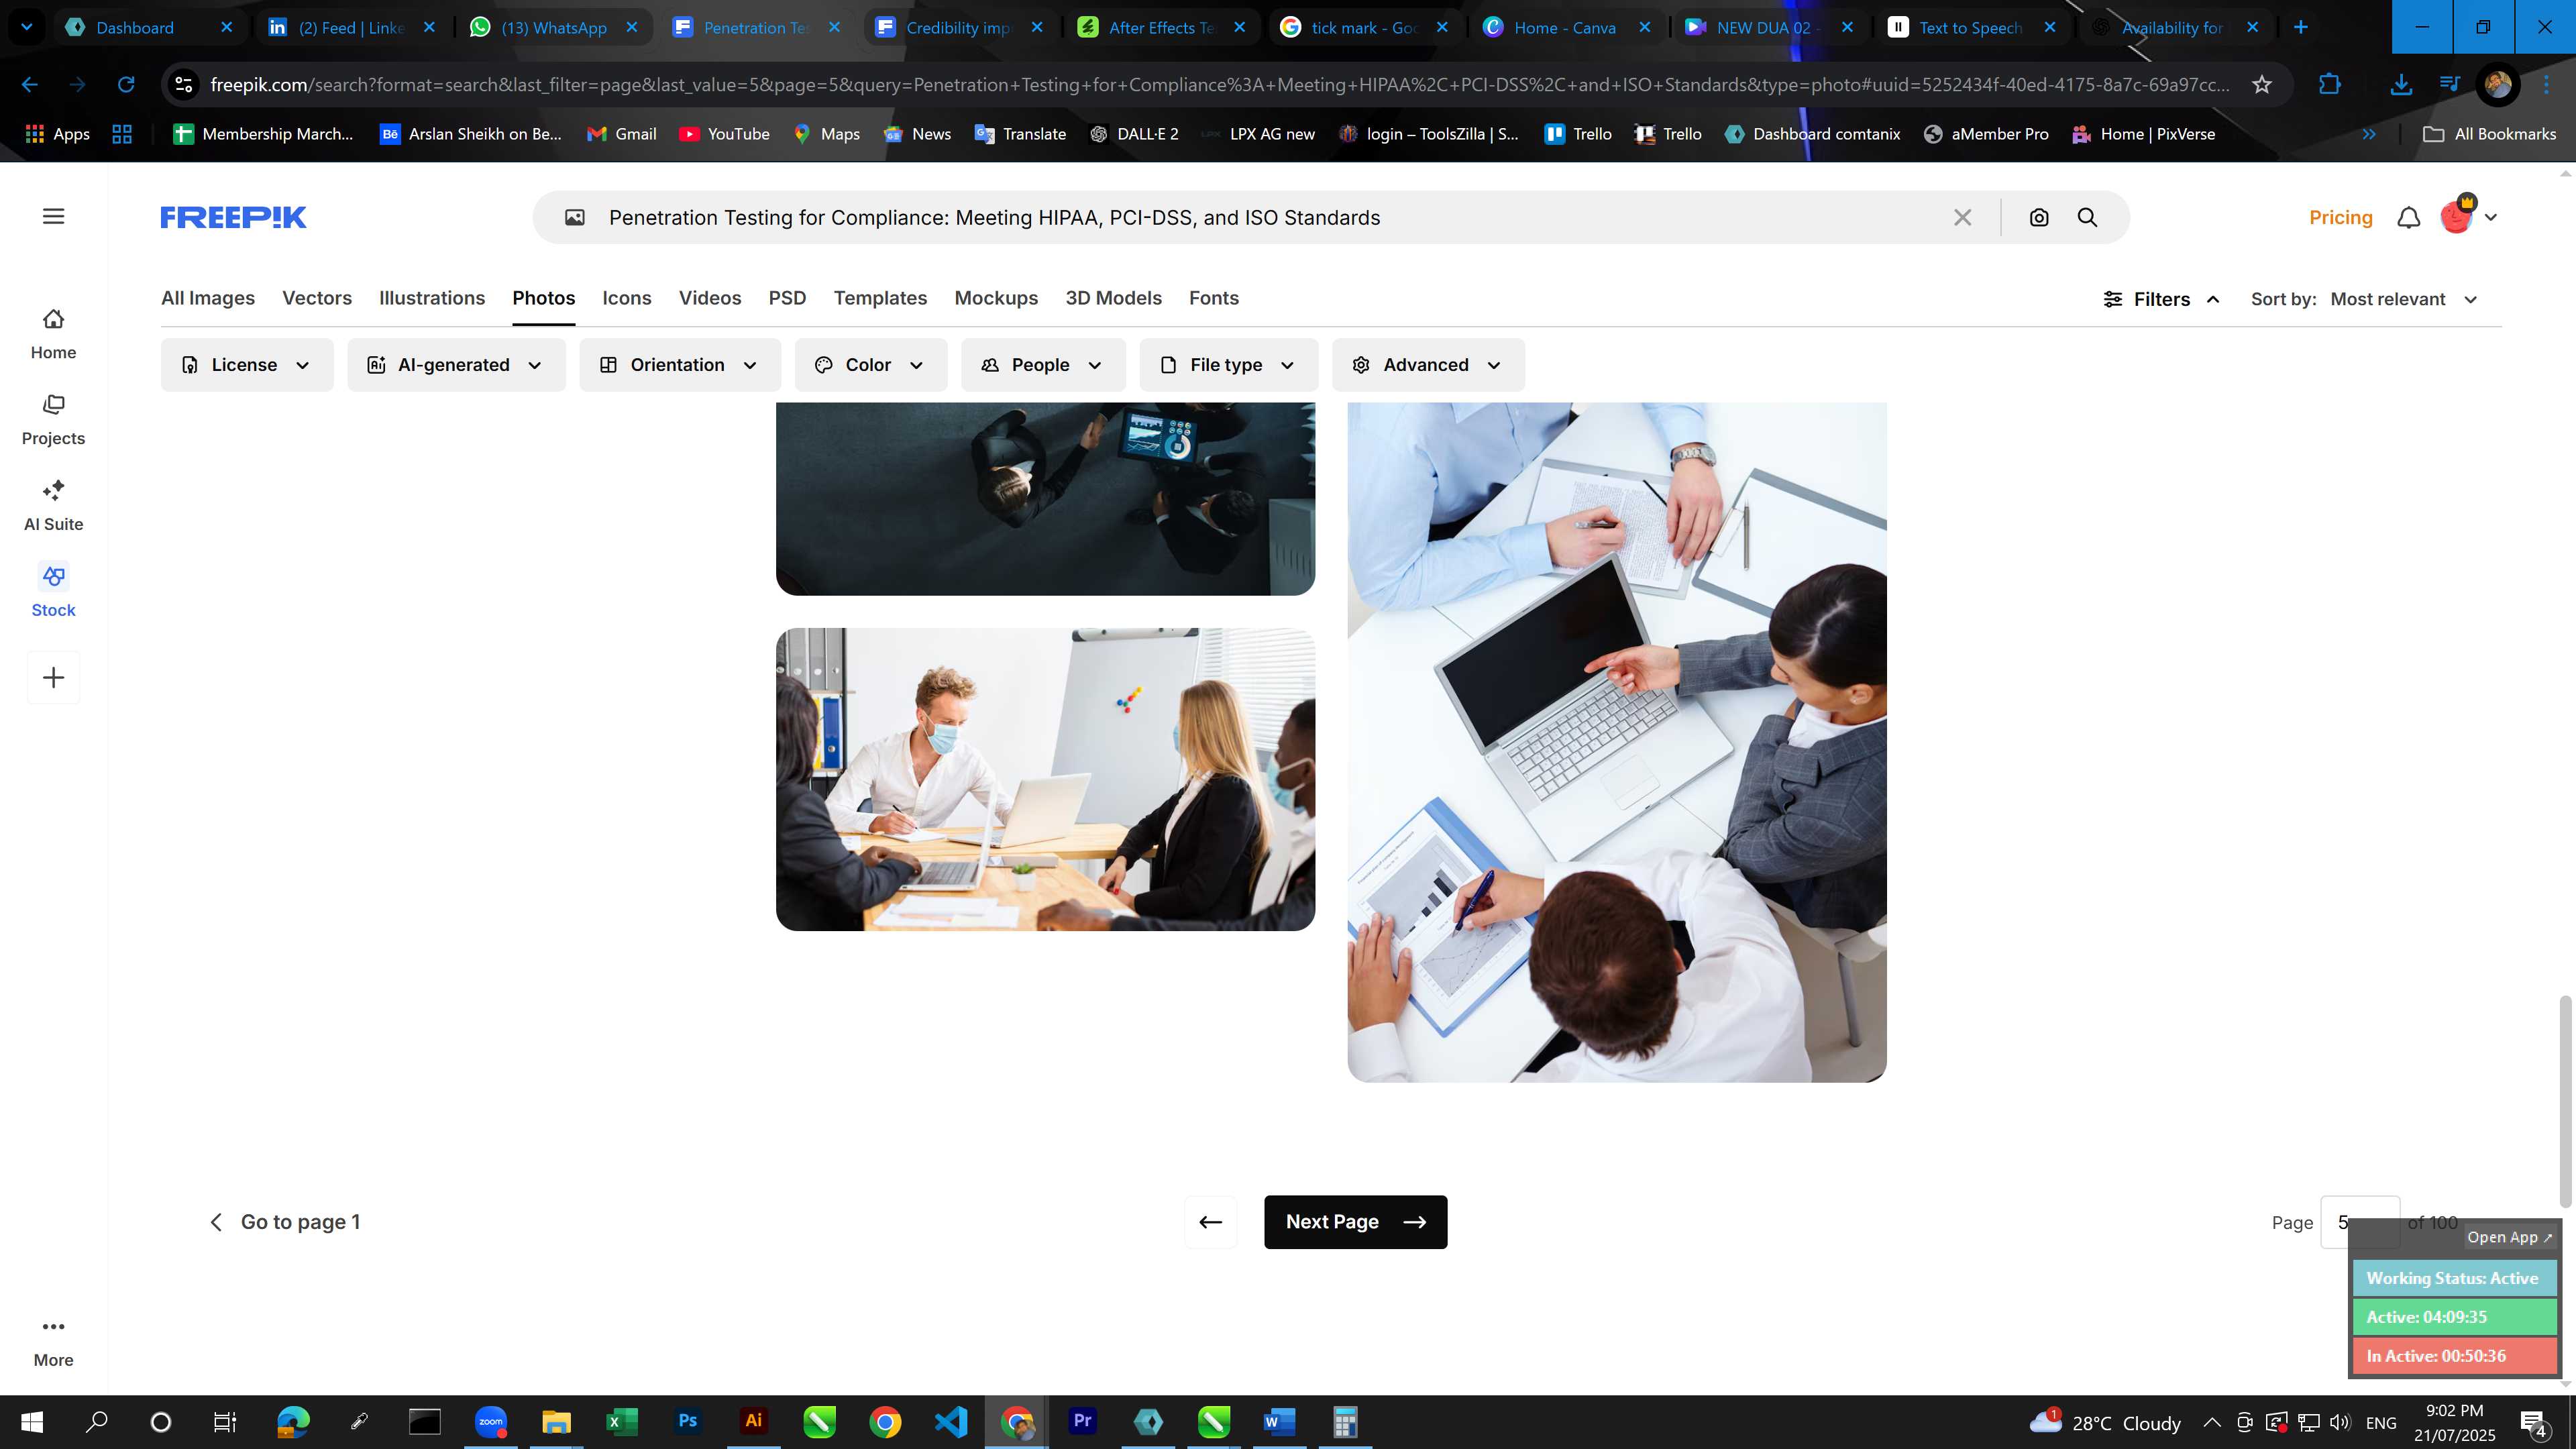Expand the Color filter dropdown
This screenshot has height=1449, width=2576.
(x=870, y=365)
